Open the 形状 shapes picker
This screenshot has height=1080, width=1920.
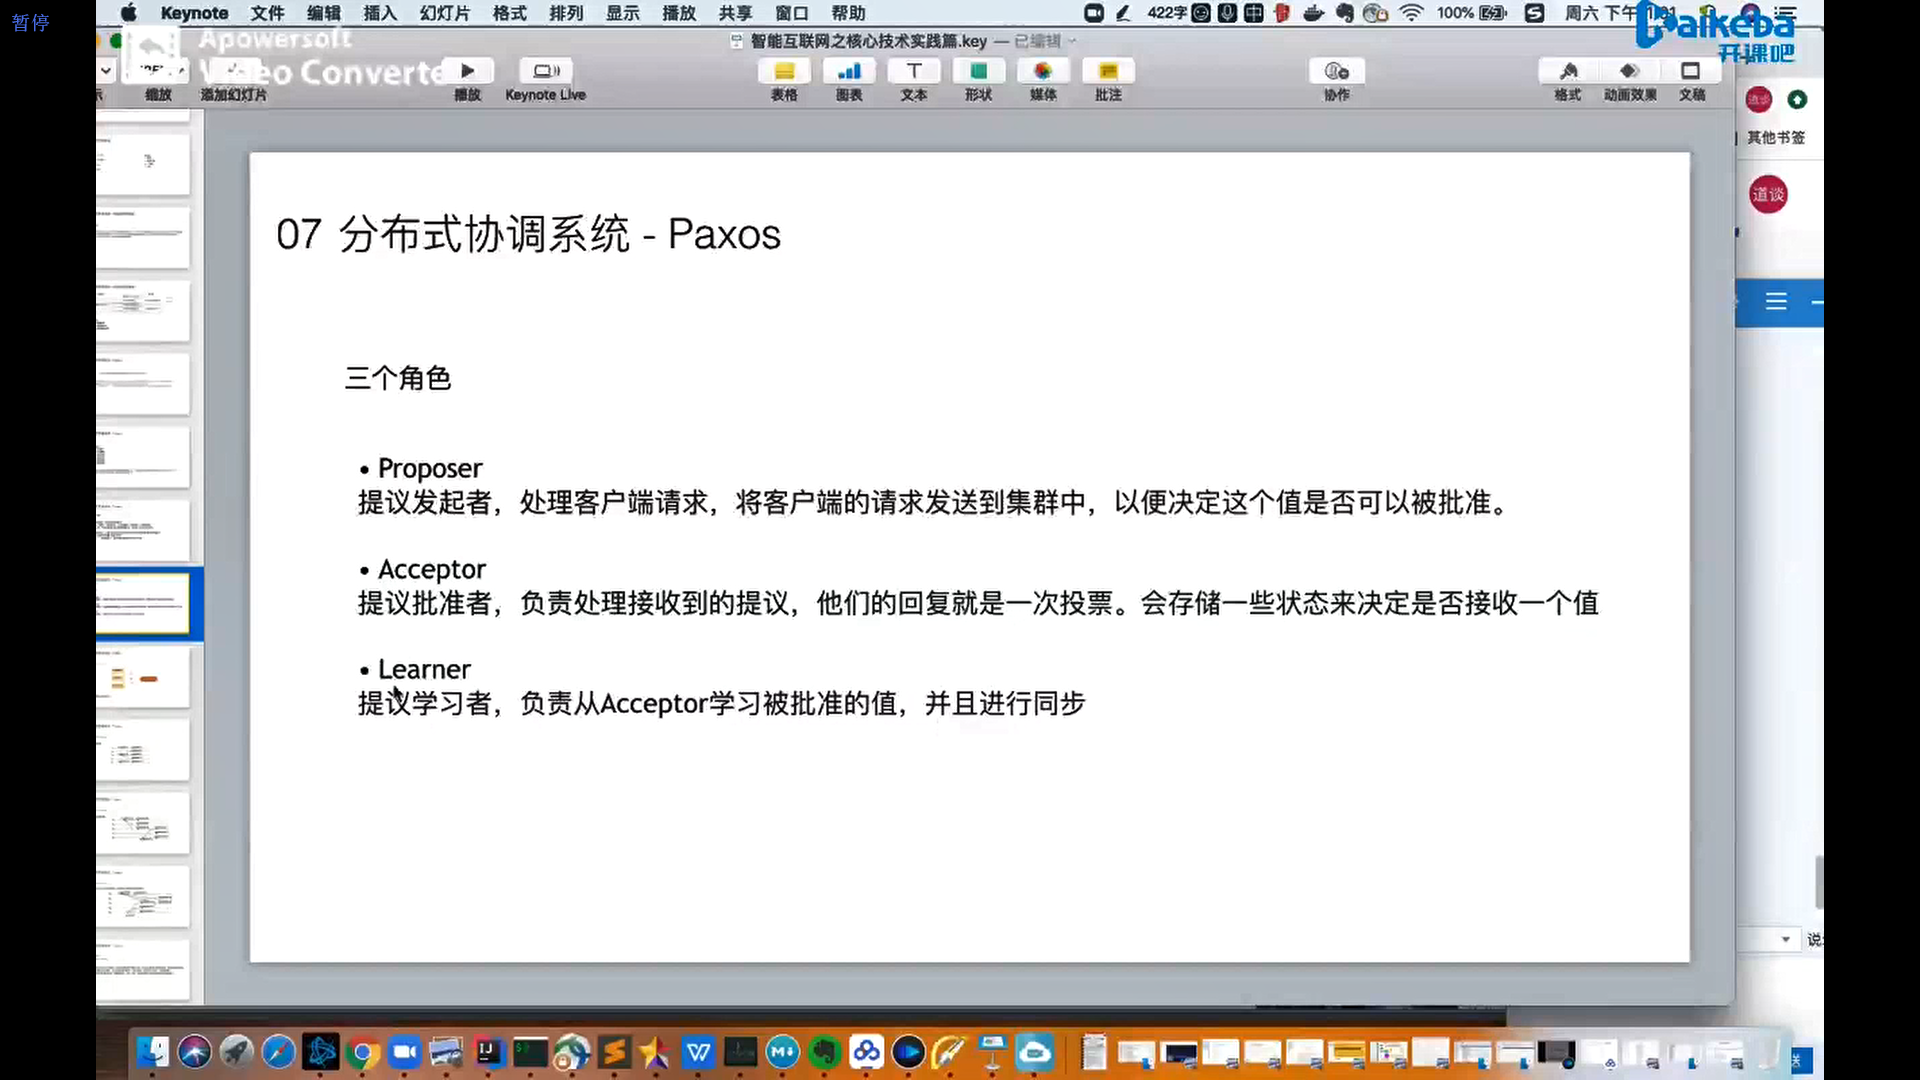tap(978, 72)
